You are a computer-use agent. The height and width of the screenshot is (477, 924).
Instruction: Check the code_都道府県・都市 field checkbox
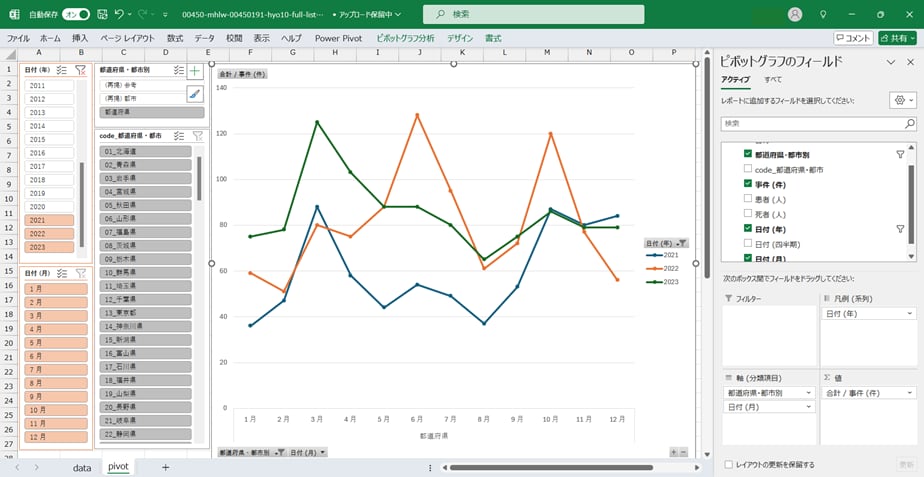748,169
